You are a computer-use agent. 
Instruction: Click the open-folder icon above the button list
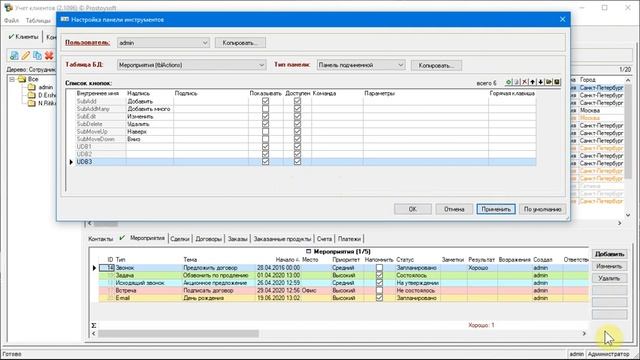point(549,82)
